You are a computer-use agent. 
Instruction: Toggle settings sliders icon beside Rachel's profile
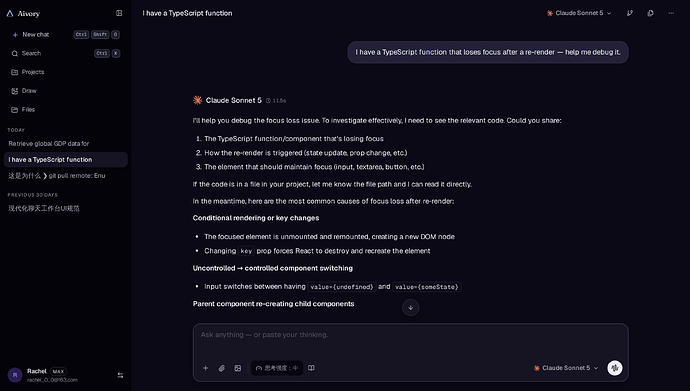tap(120, 375)
